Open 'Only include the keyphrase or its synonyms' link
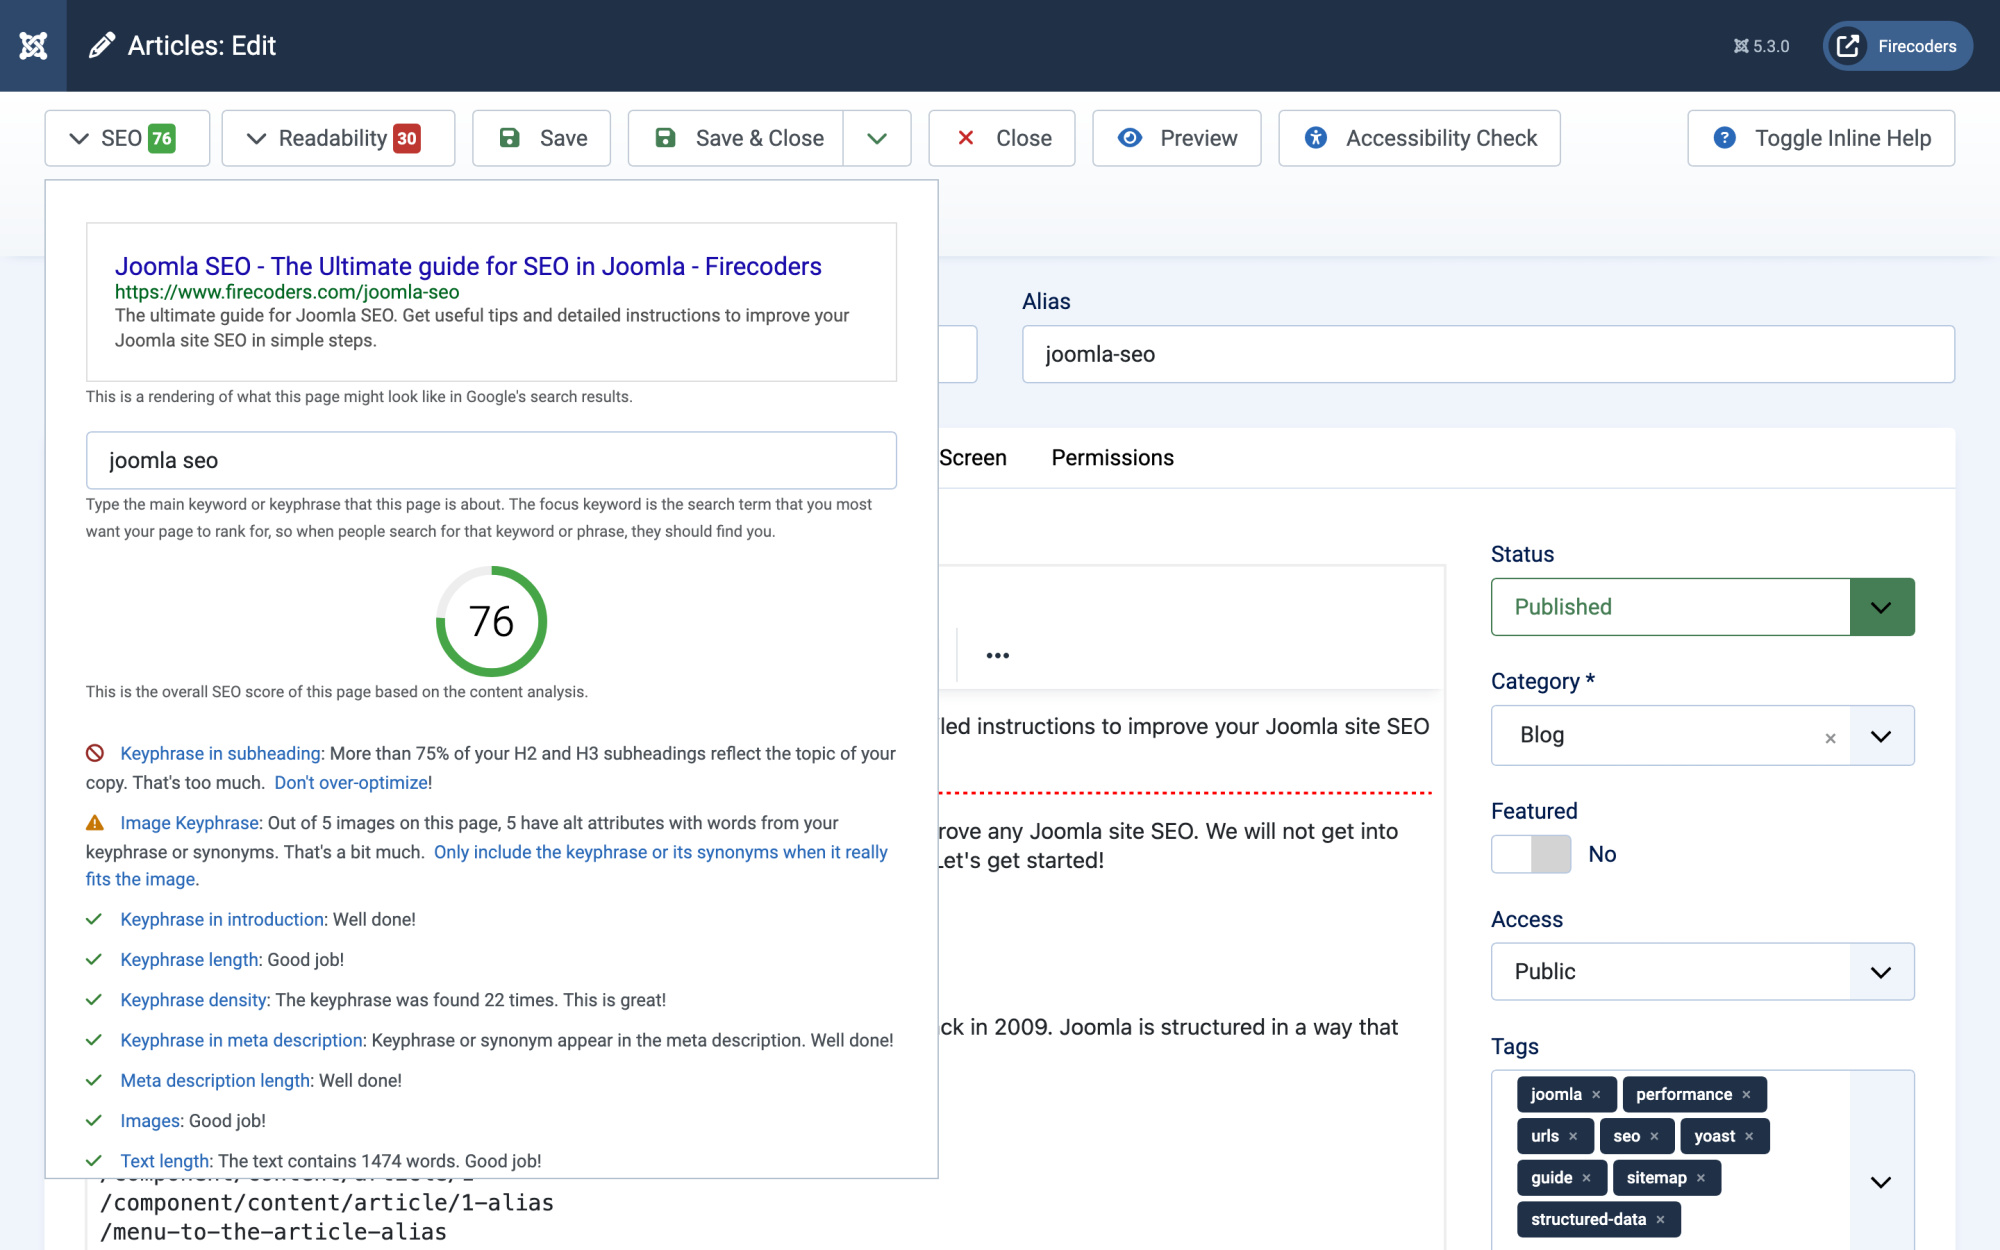2000x1250 pixels. tap(661, 852)
